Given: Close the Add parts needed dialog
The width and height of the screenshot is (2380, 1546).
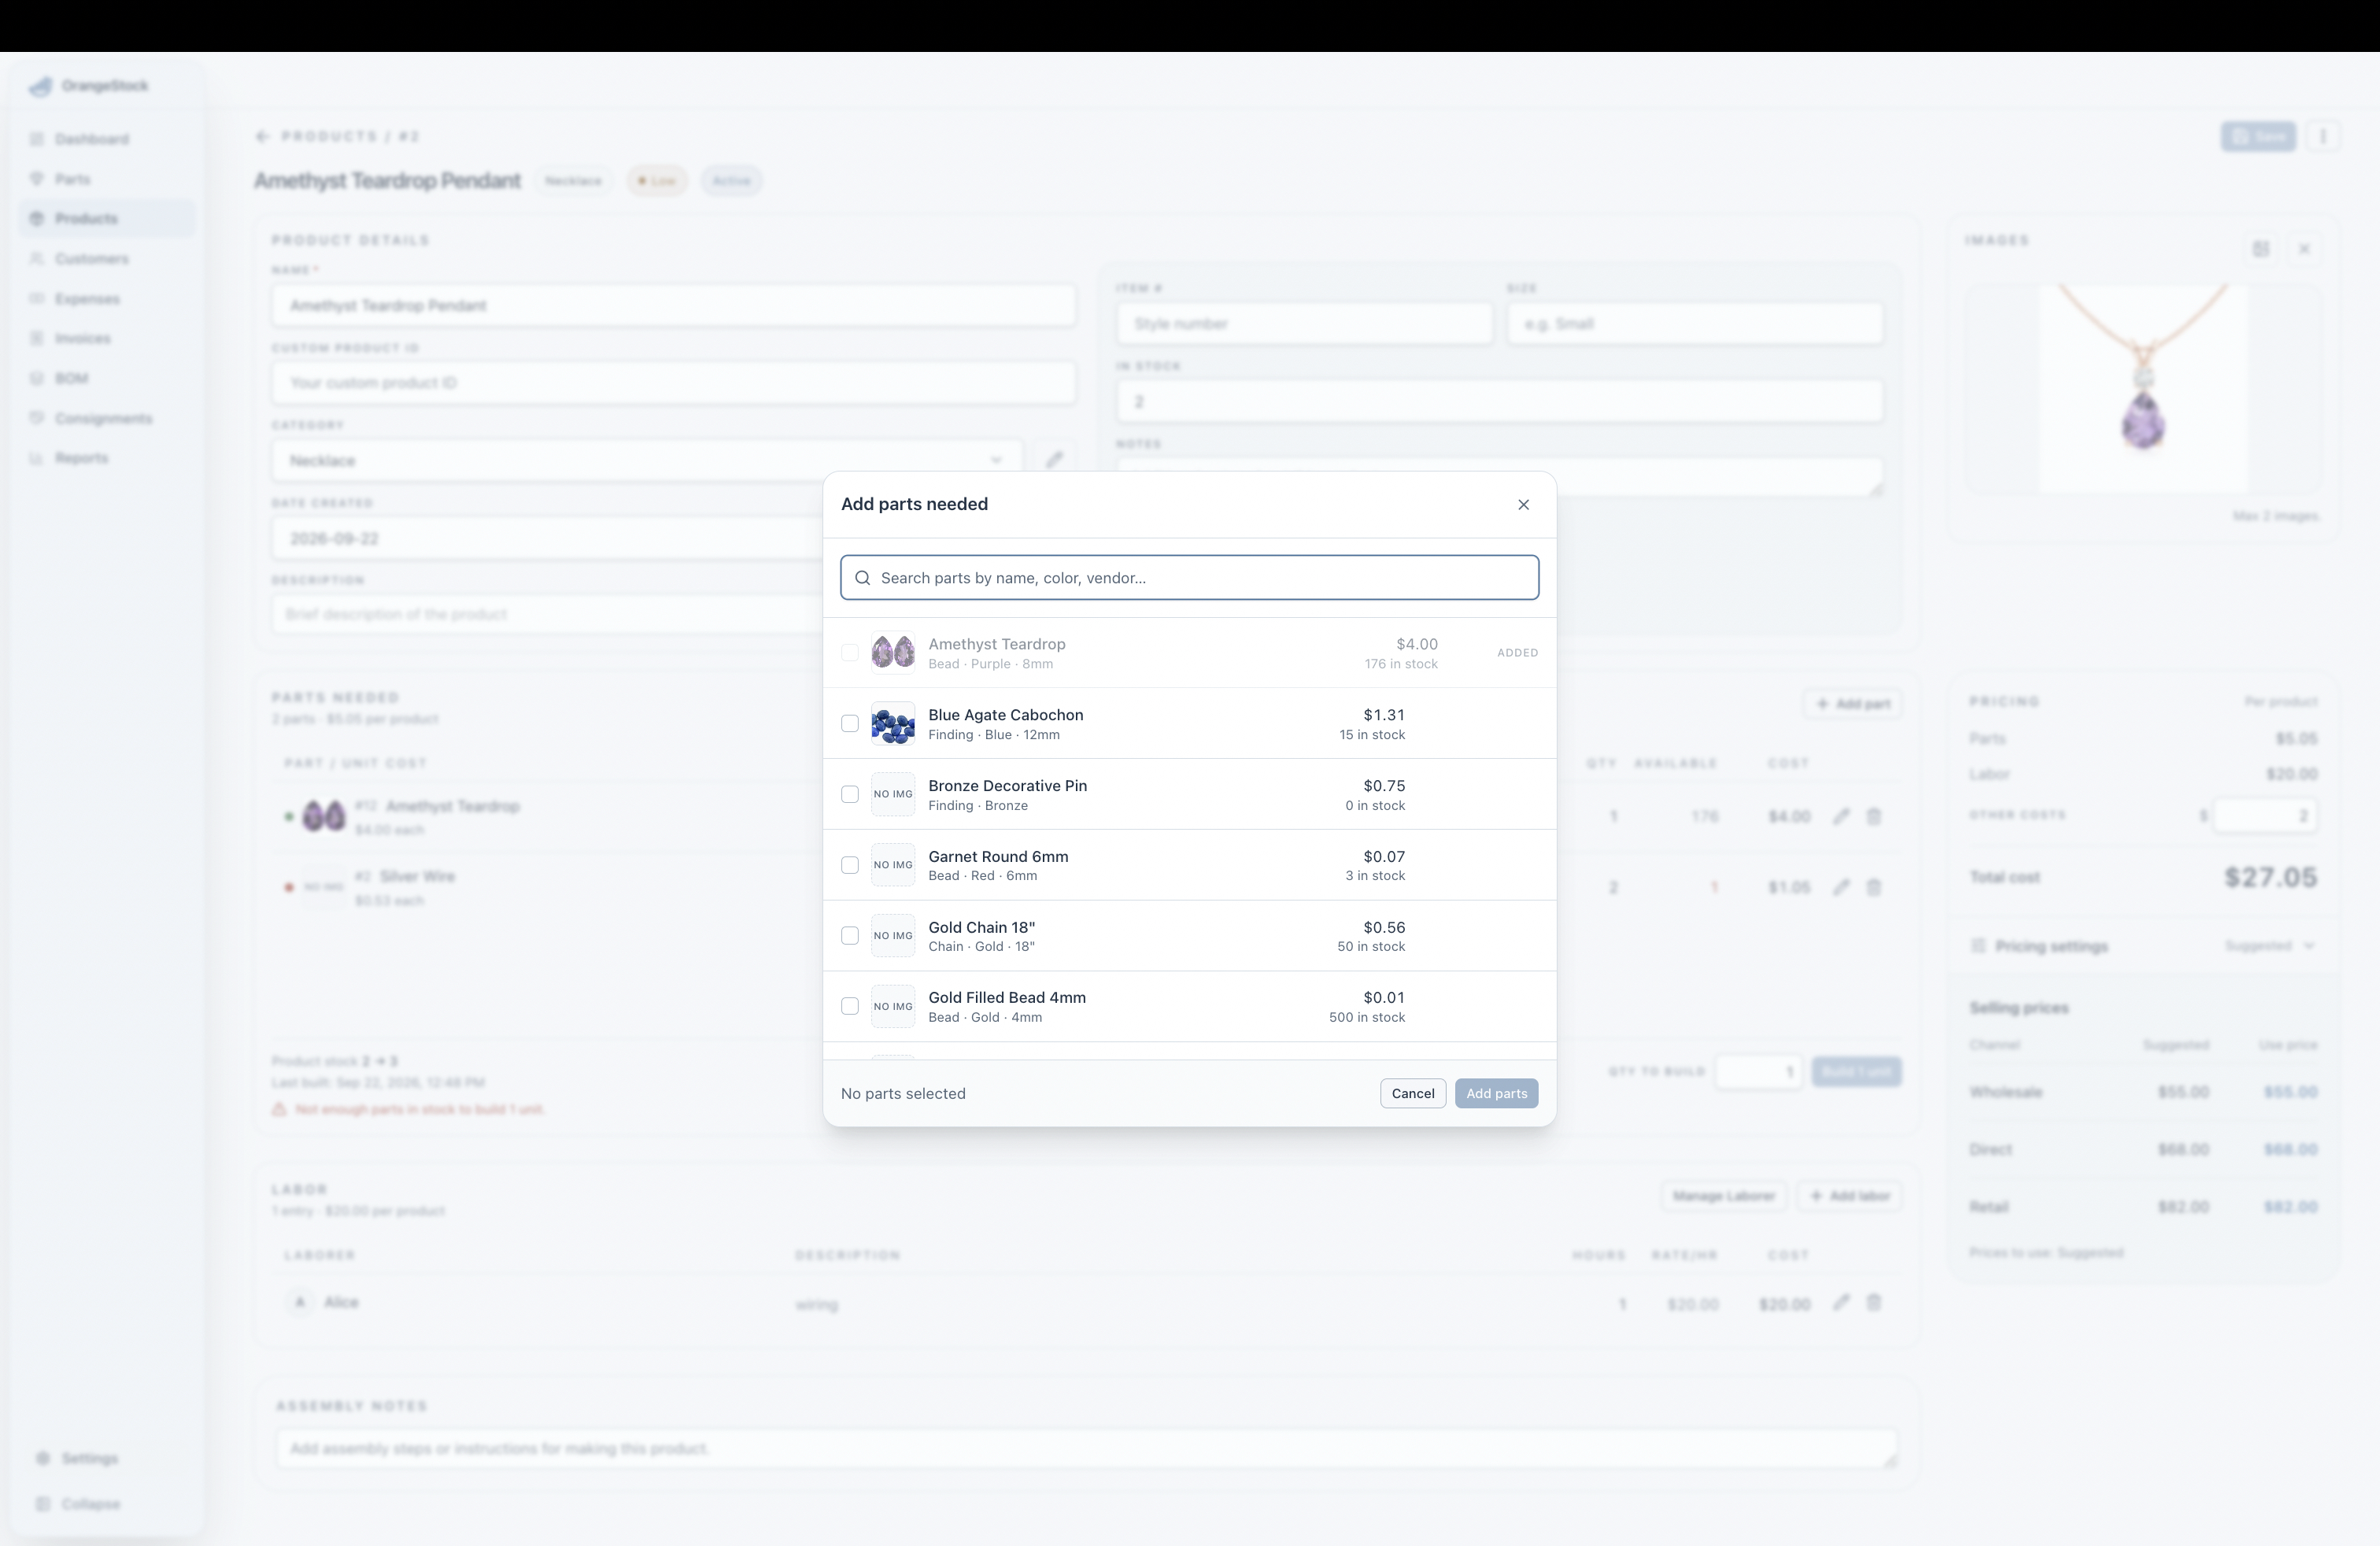Looking at the screenshot, I should [x=1523, y=504].
